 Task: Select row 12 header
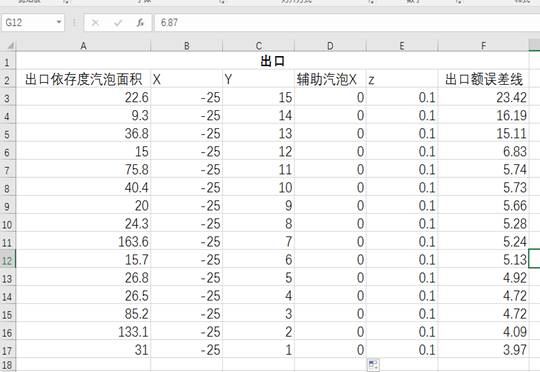pyautogui.click(x=8, y=260)
